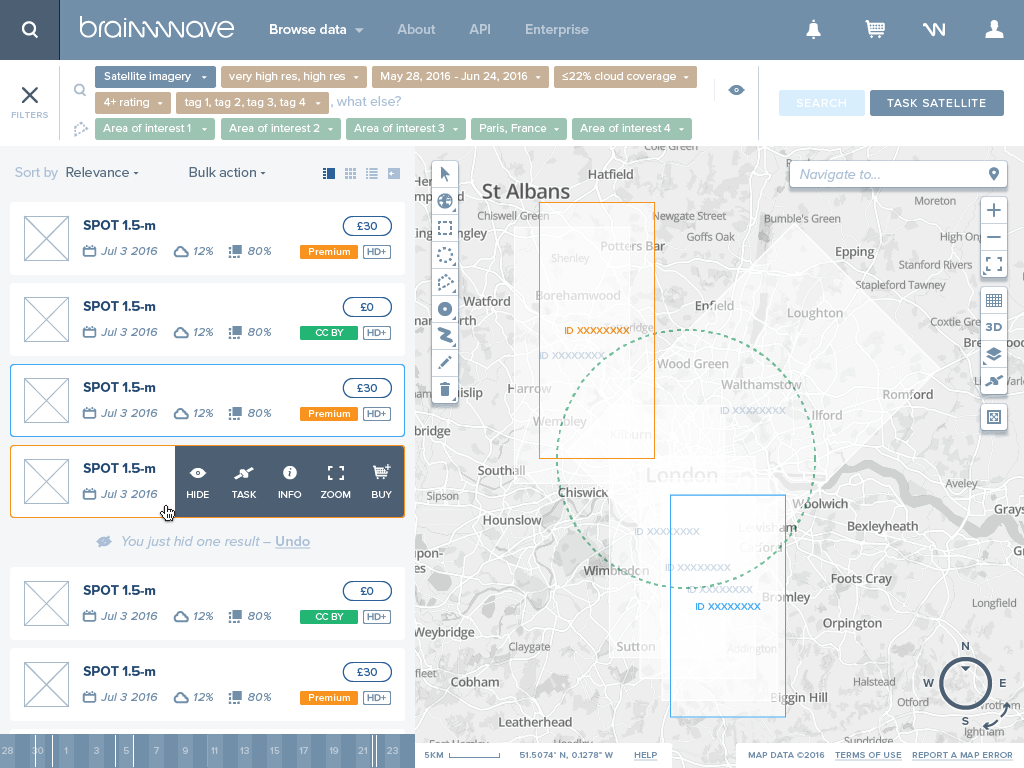
Task: Select the circle selection tool
Action: coord(445,255)
